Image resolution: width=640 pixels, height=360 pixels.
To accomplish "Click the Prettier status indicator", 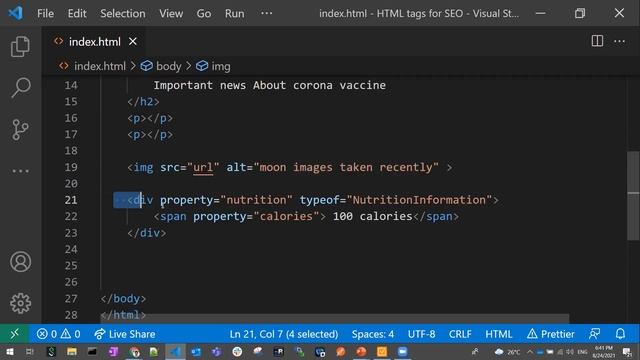I will click(x=551, y=334).
